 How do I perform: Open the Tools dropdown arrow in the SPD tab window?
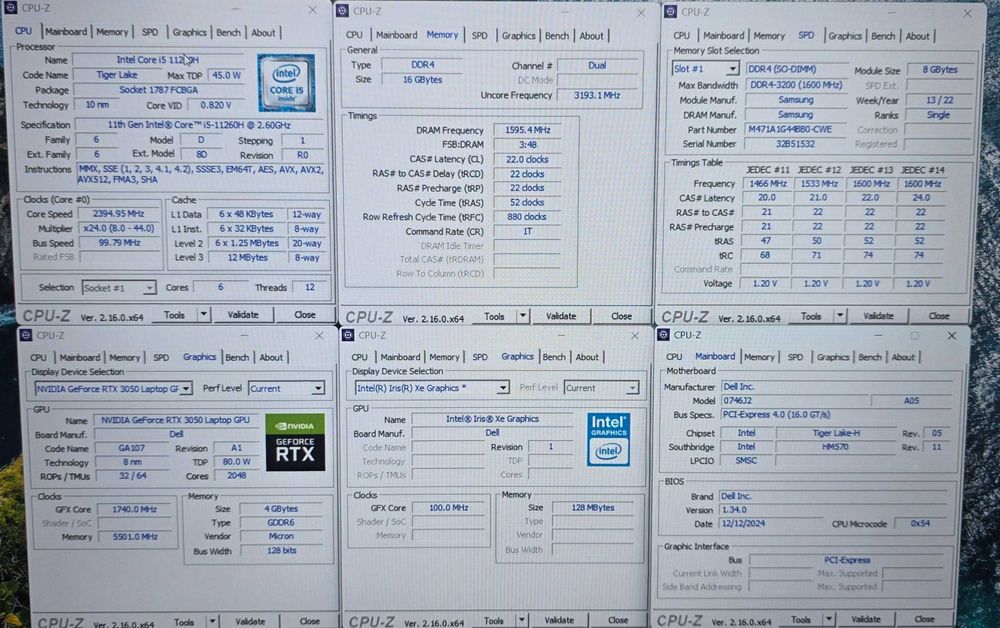[840, 316]
